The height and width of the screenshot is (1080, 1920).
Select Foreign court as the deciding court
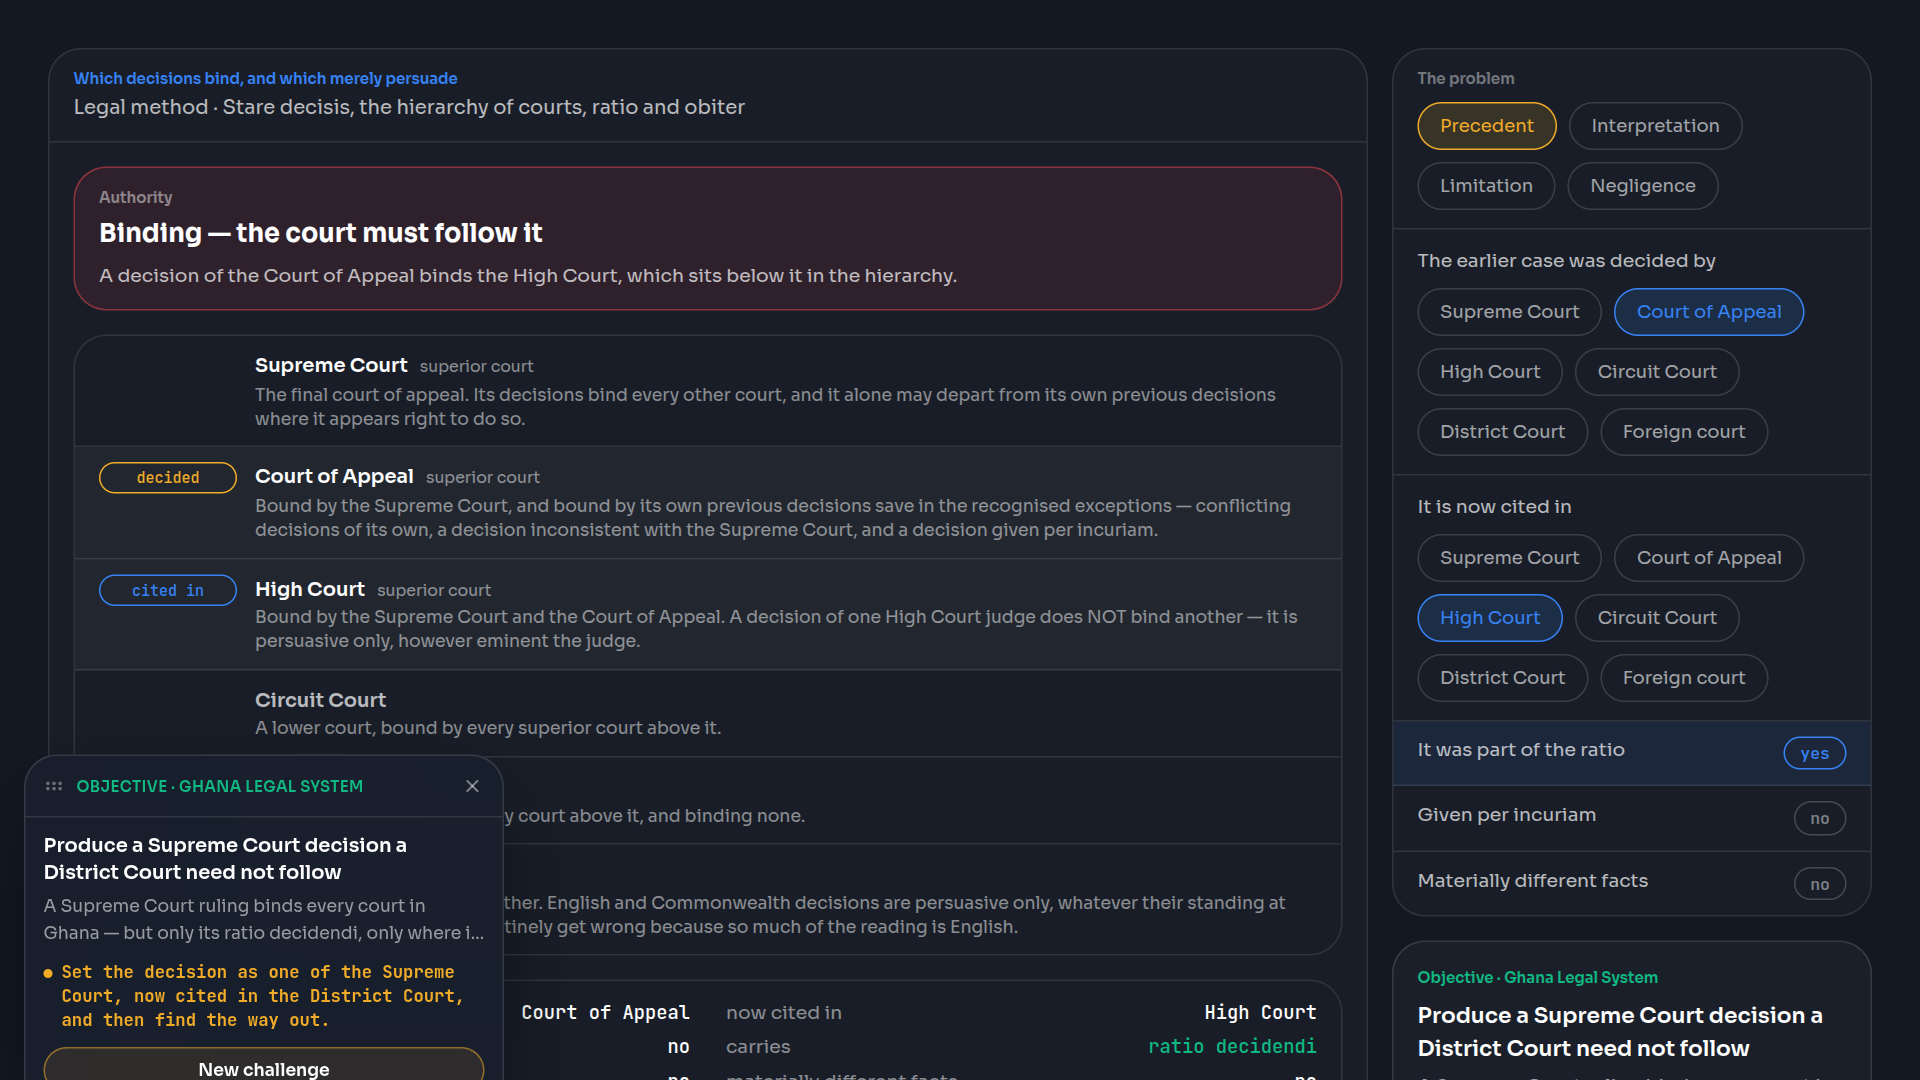click(1683, 432)
